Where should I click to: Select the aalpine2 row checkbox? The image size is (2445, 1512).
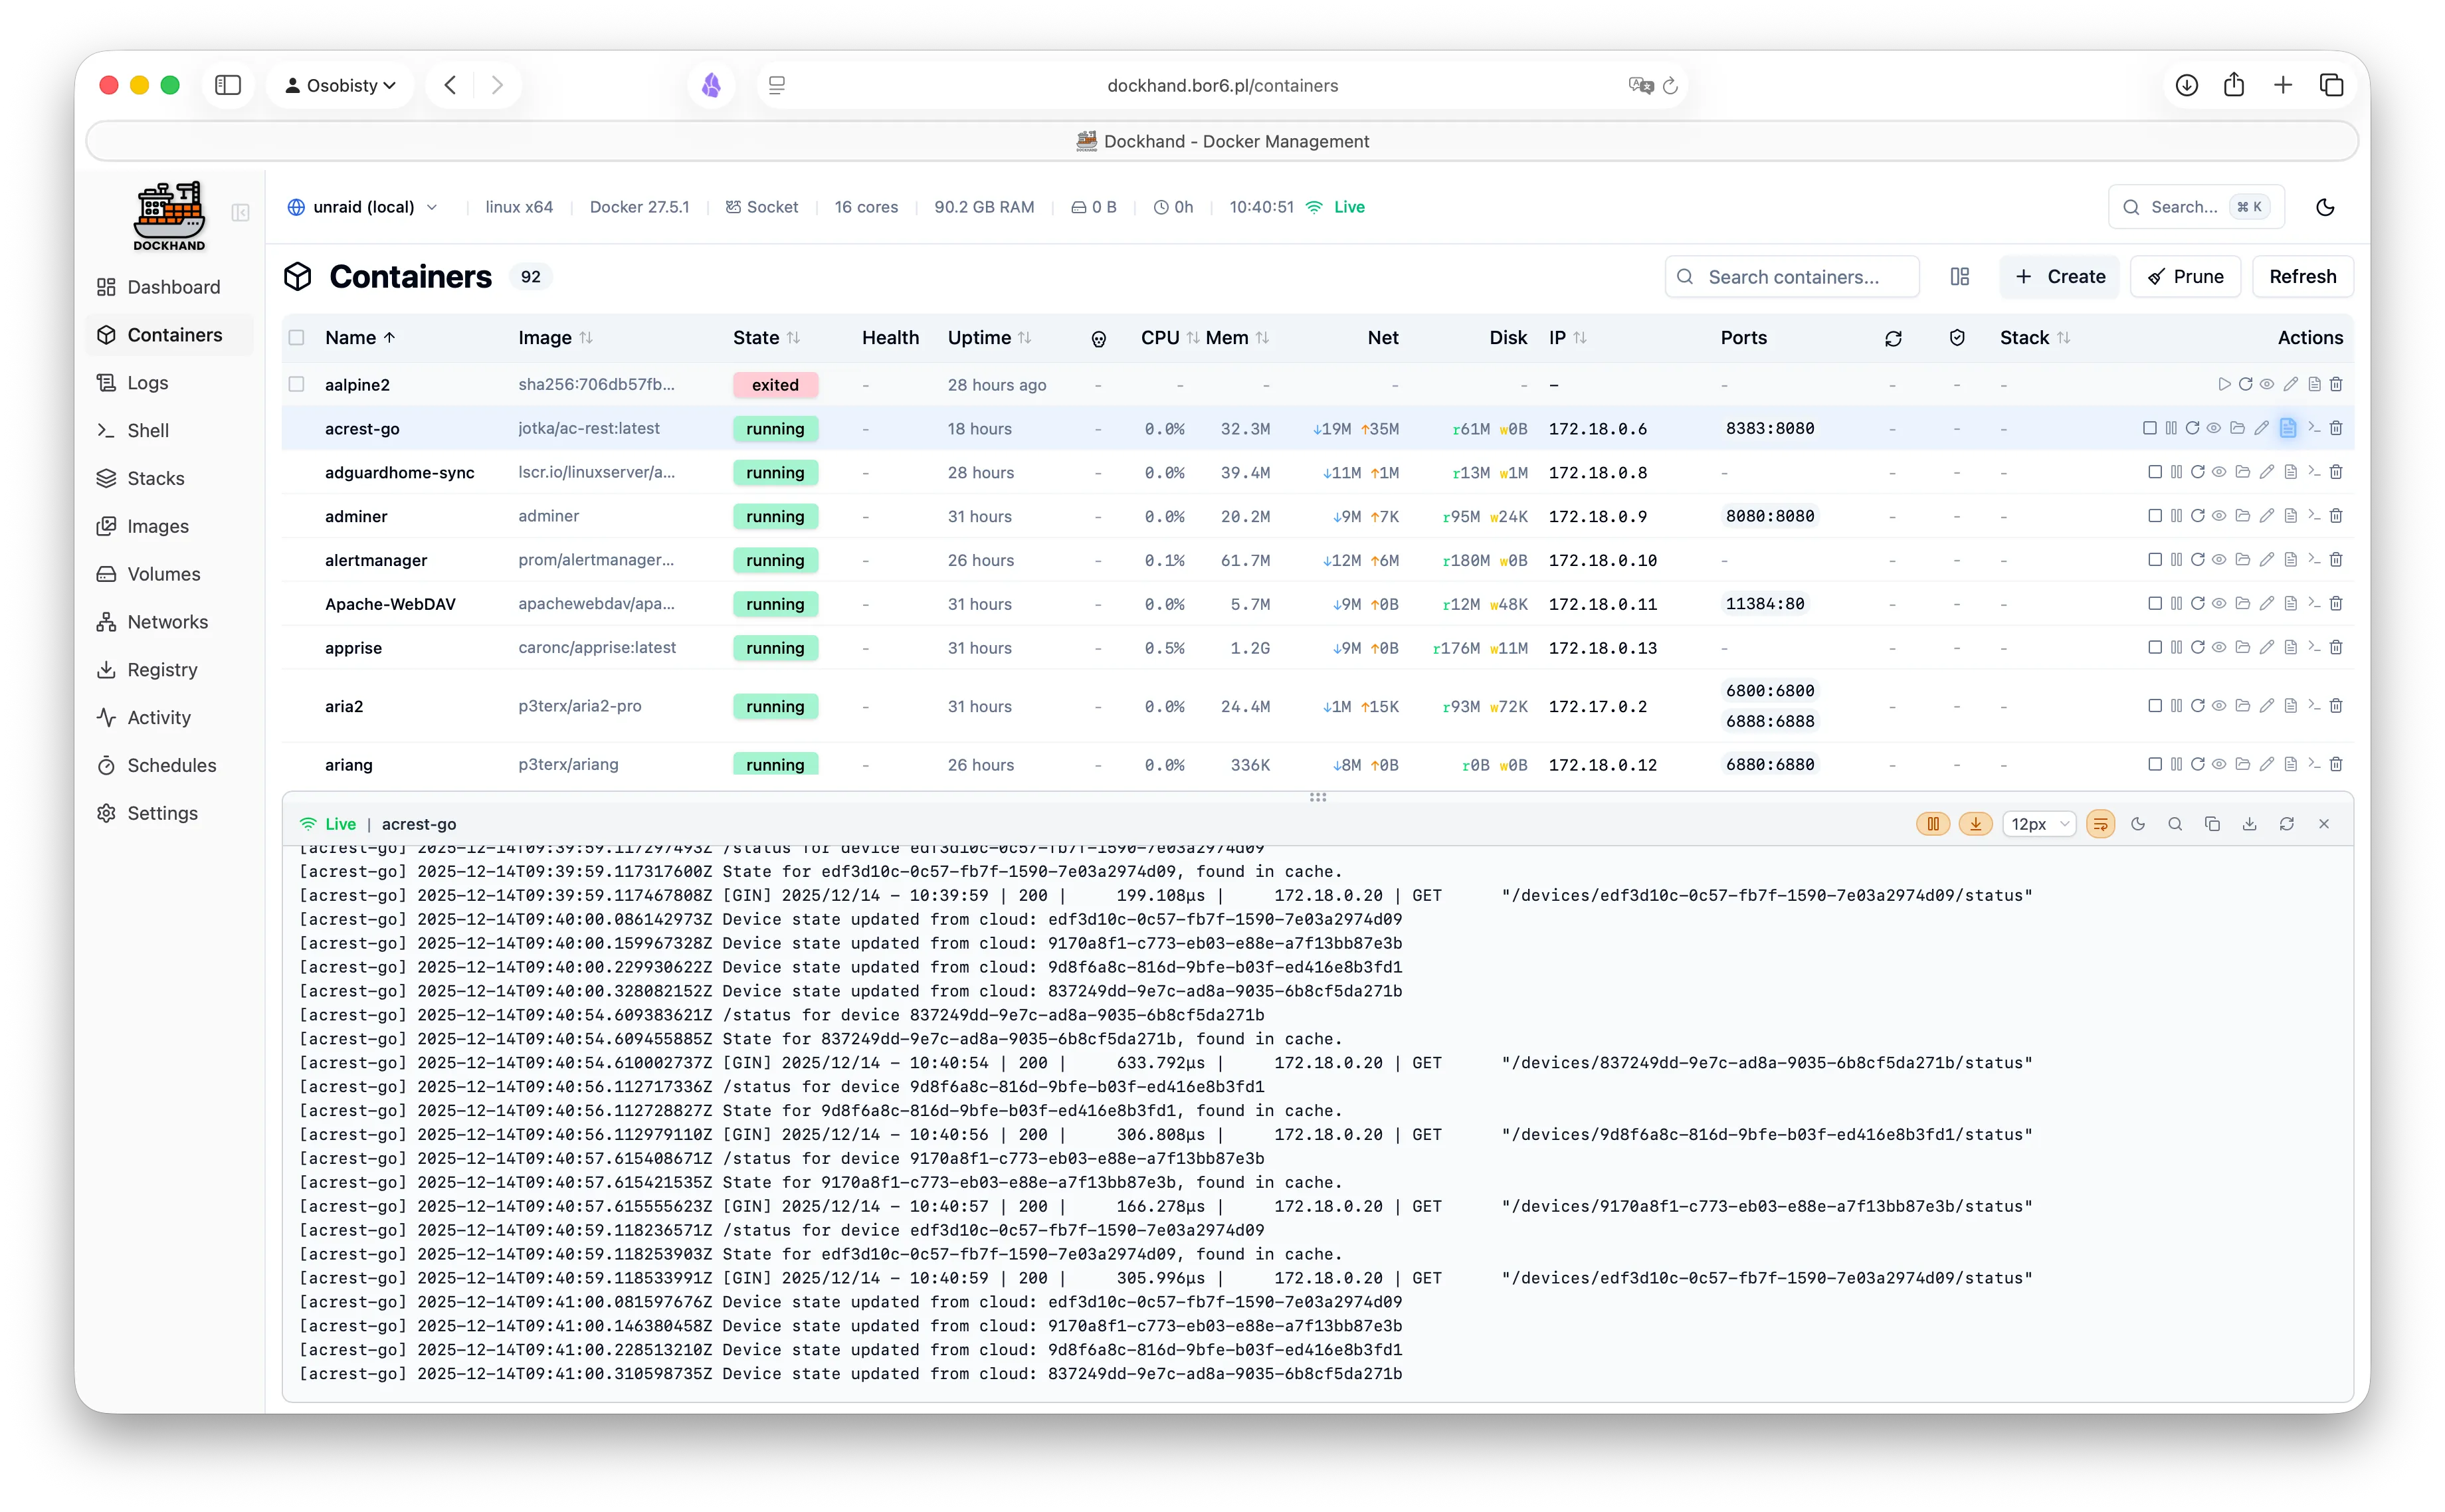297,384
